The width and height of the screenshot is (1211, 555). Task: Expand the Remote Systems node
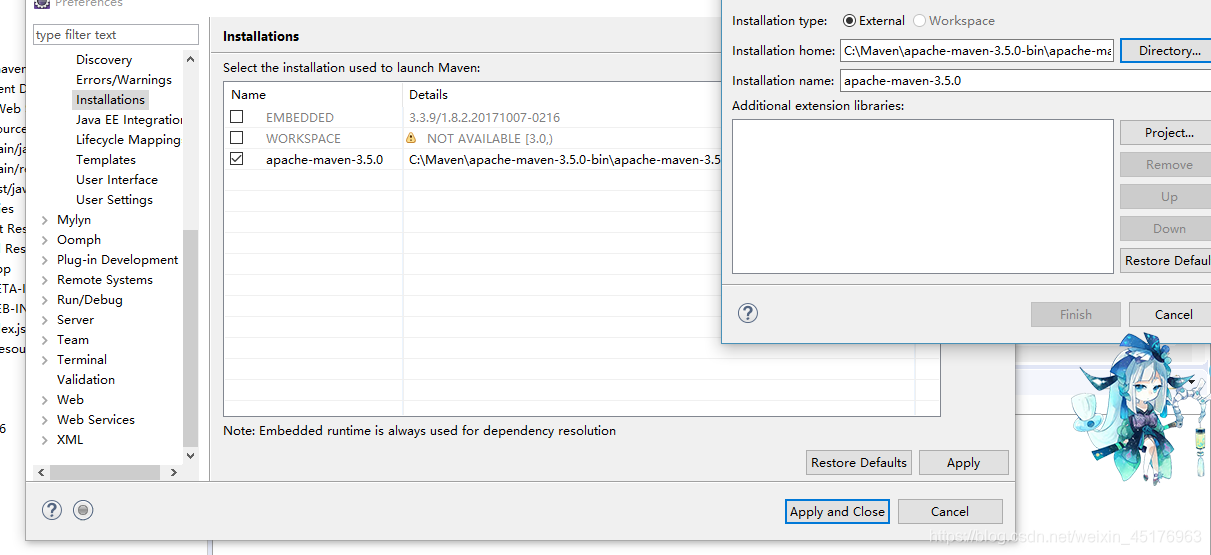point(44,280)
